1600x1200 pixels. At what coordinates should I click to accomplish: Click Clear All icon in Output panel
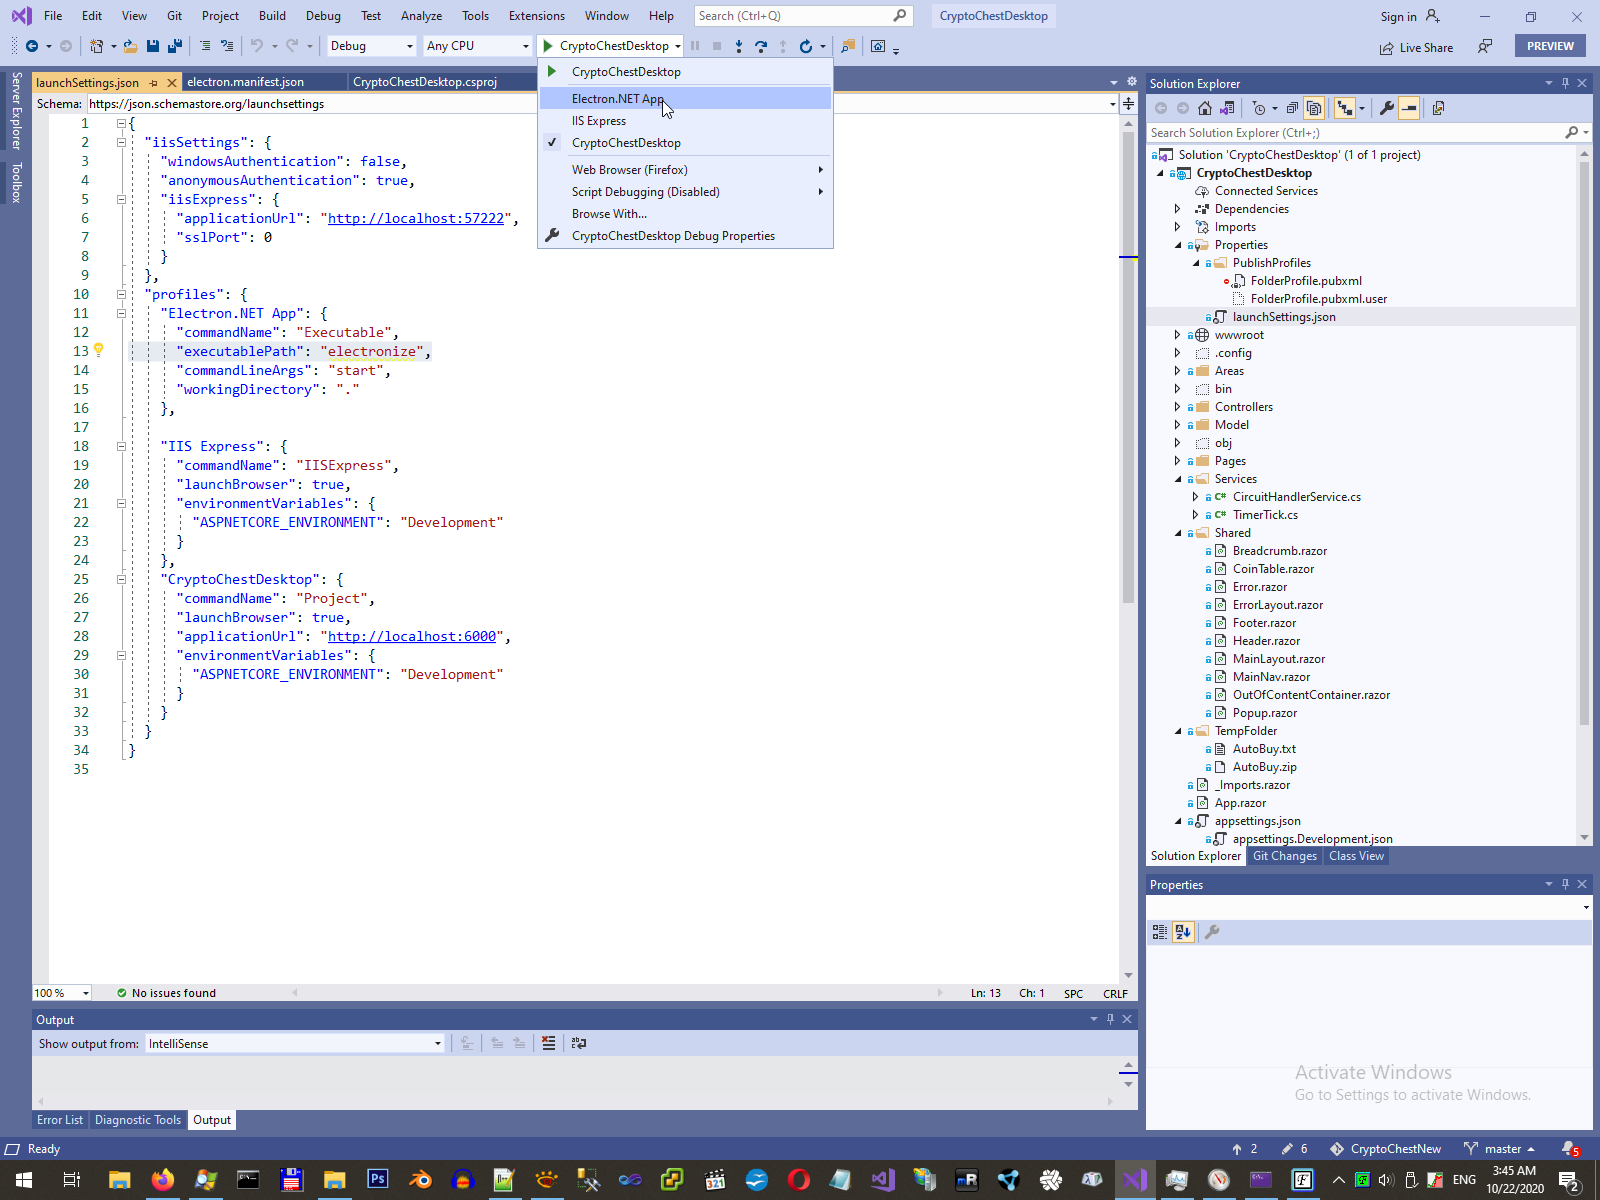coord(548,1043)
